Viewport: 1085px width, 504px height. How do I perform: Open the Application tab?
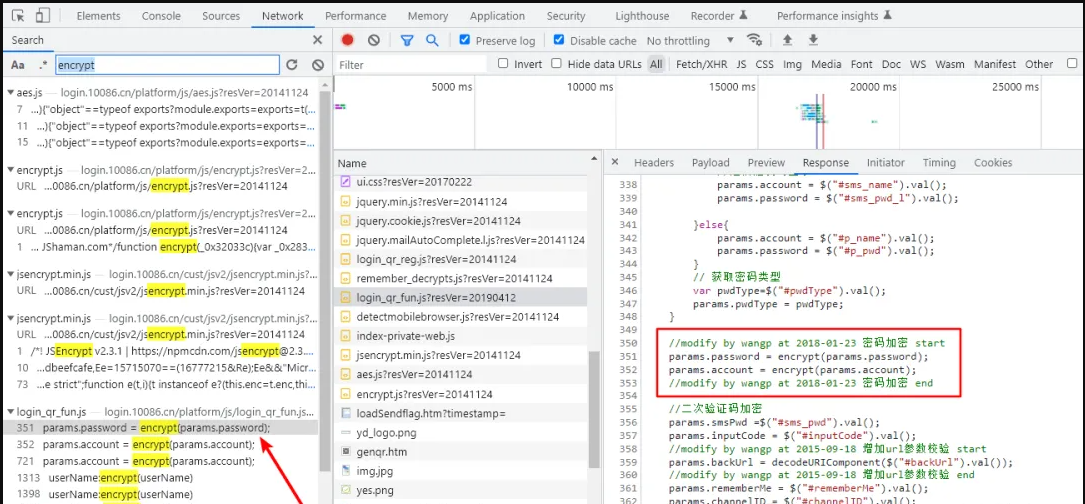click(497, 16)
